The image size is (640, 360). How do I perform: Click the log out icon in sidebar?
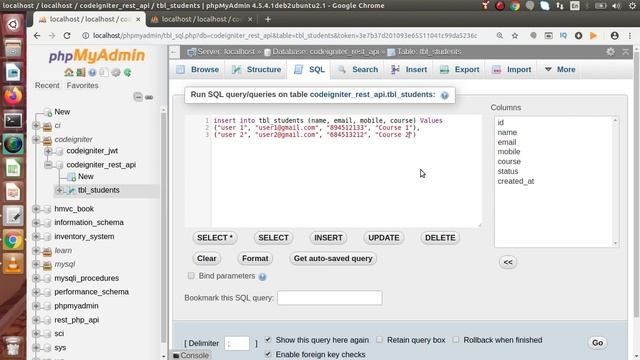[81, 72]
